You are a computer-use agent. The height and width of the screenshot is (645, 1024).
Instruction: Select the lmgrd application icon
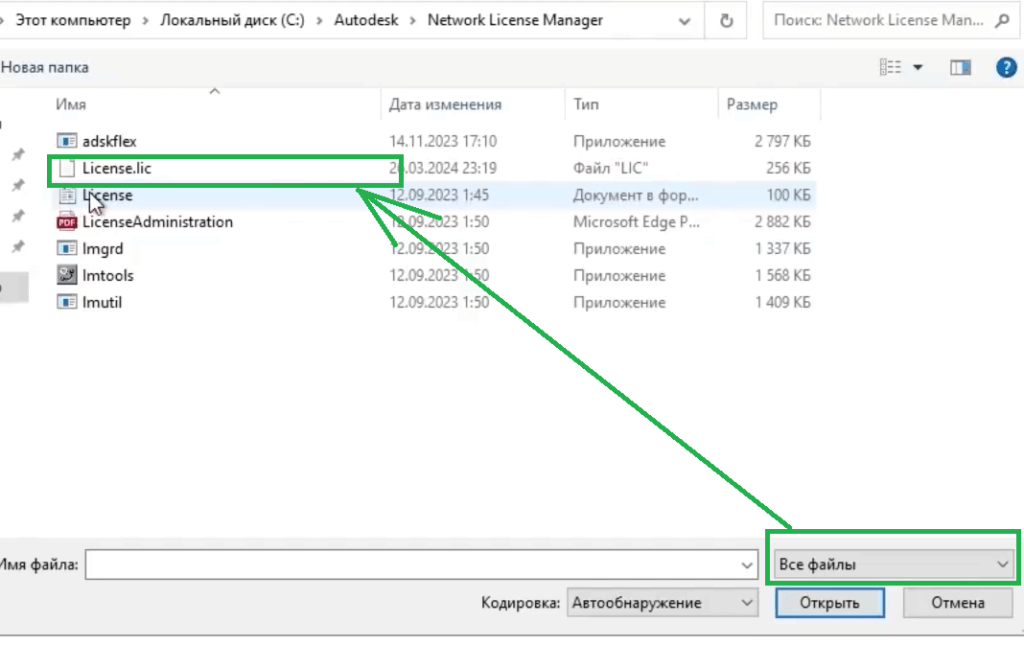pos(67,249)
